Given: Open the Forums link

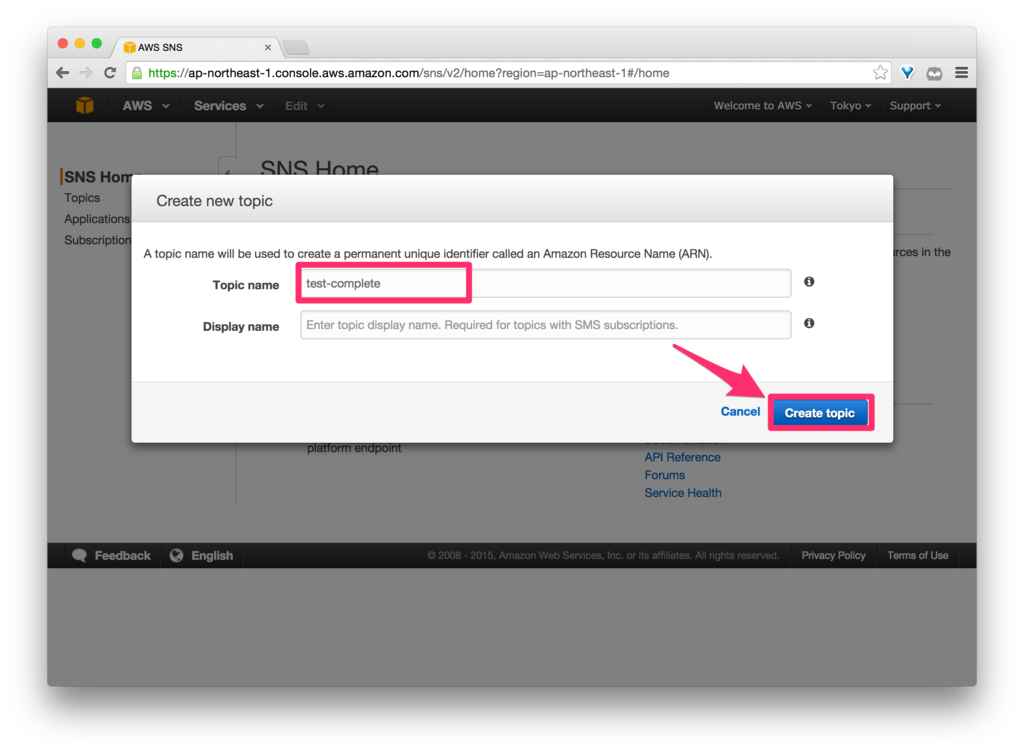Looking at the screenshot, I should click(665, 475).
